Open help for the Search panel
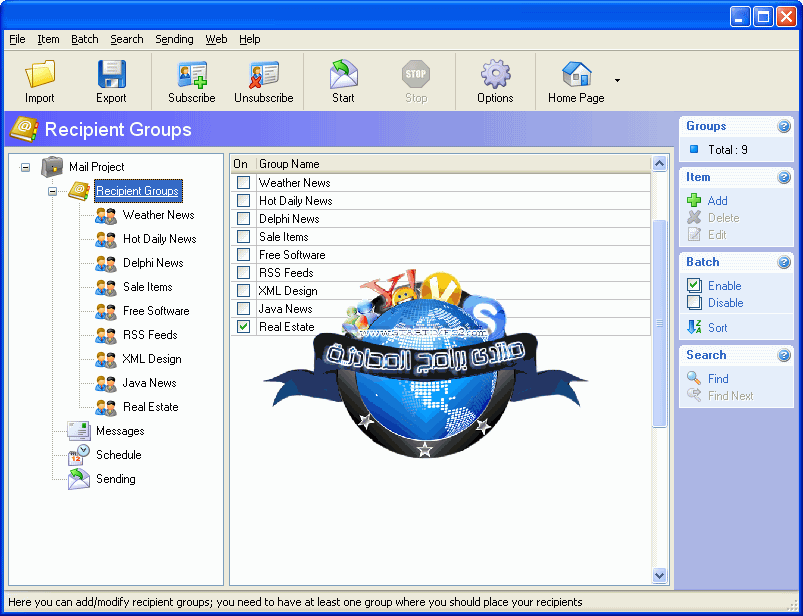 click(784, 355)
